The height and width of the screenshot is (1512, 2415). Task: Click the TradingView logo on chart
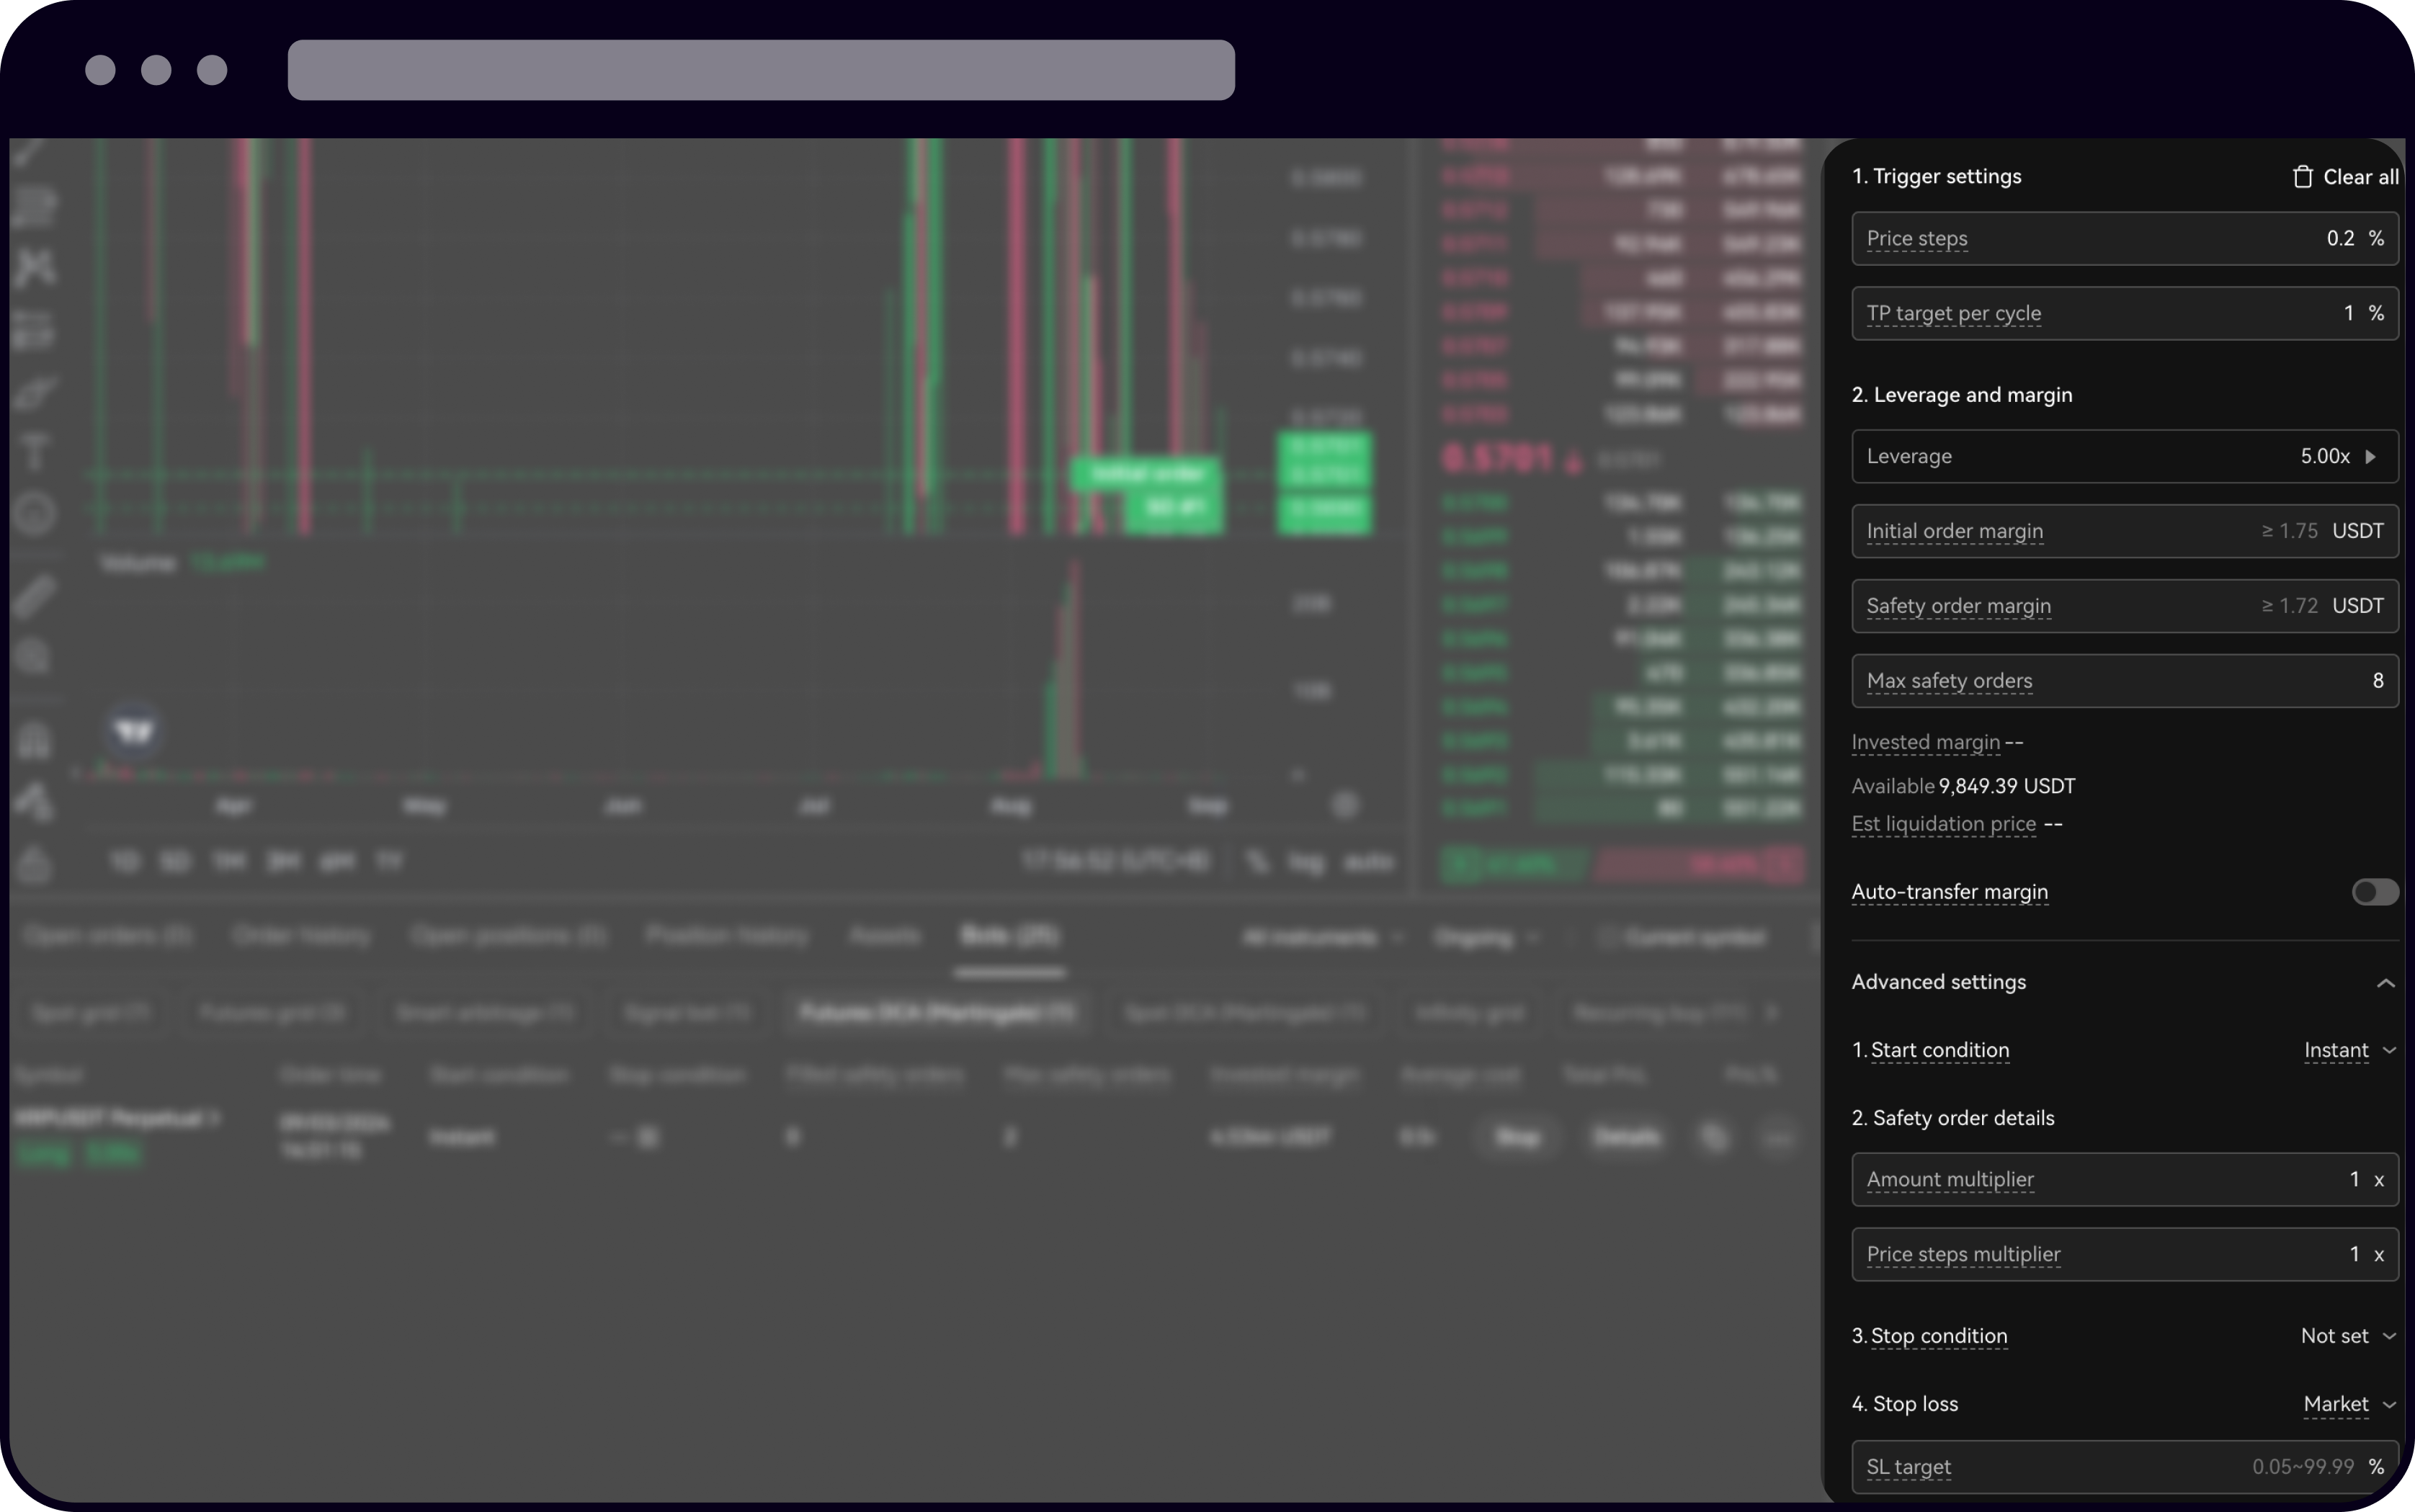coord(134,731)
